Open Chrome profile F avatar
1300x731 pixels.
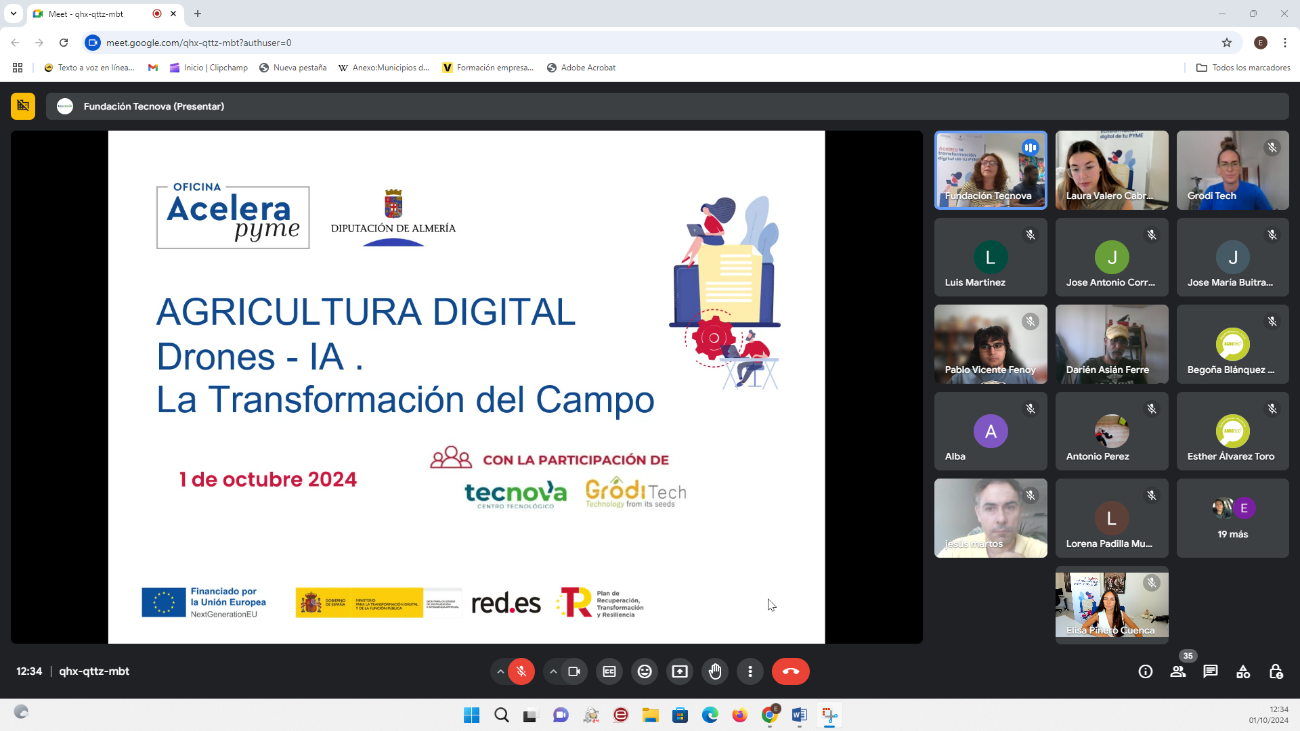tap(1260, 43)
